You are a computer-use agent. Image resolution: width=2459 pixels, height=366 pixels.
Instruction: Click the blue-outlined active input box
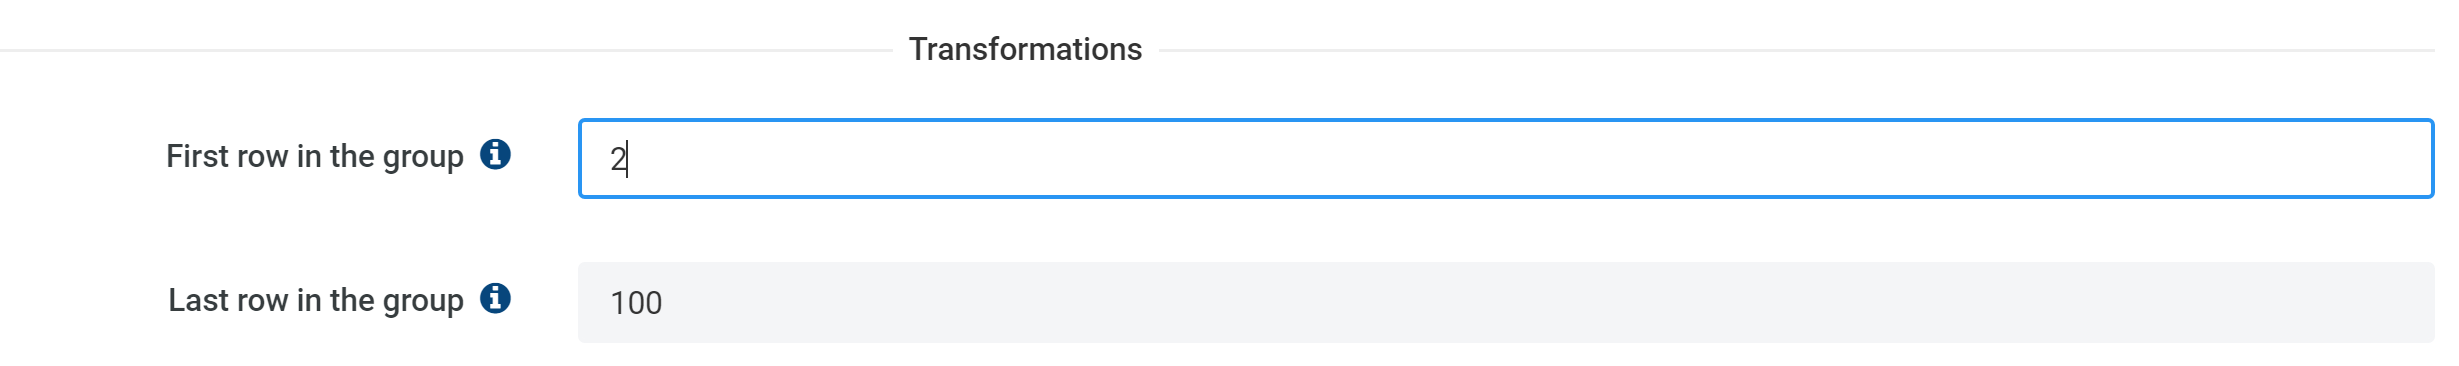(1506, 159)
